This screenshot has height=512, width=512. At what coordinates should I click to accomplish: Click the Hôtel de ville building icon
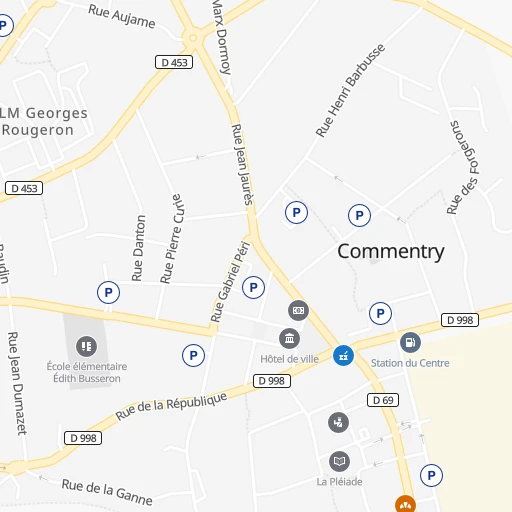289,339
